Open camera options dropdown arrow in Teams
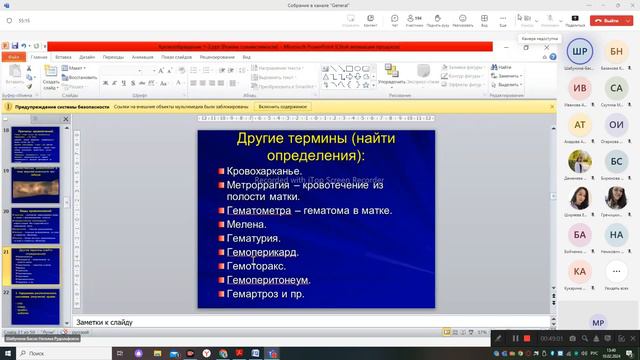Screen dimensions: 640x360 [x=536, y=20]
